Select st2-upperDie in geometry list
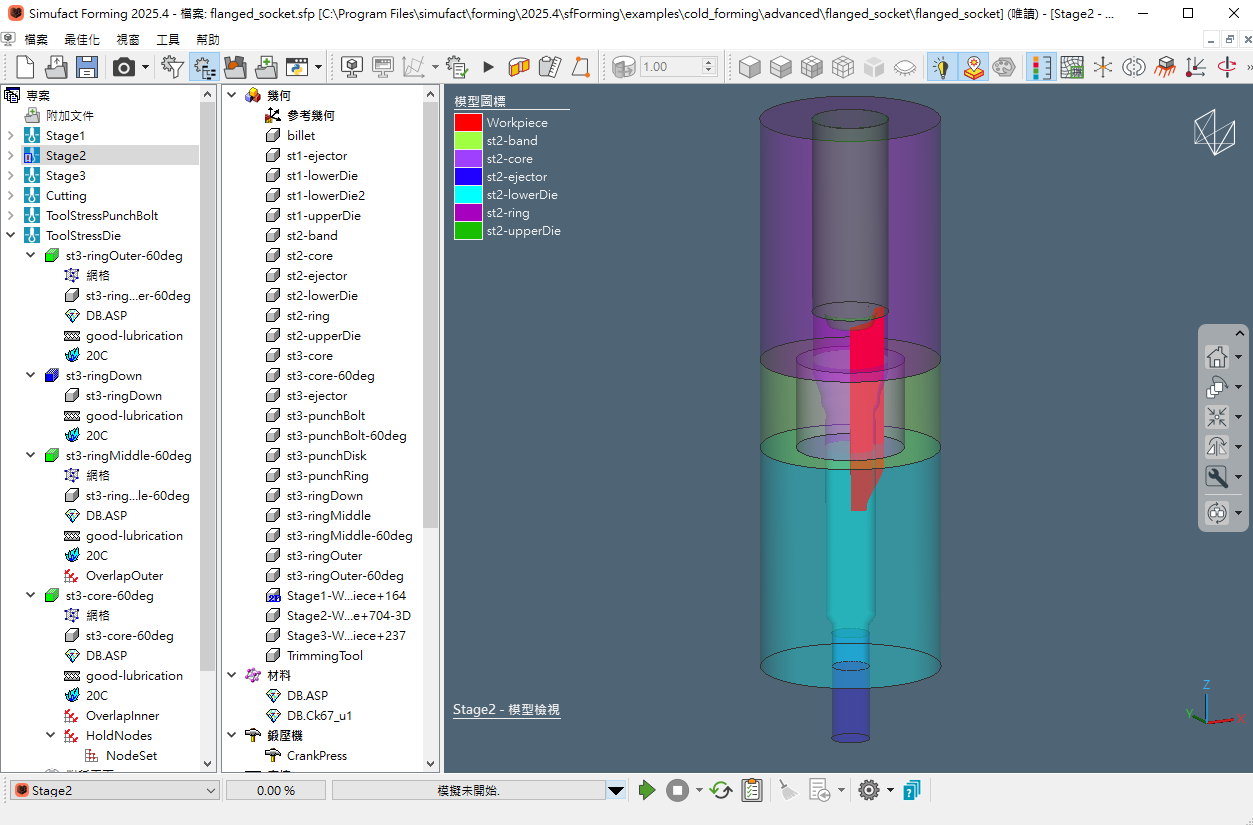 [x=323, y=336]
